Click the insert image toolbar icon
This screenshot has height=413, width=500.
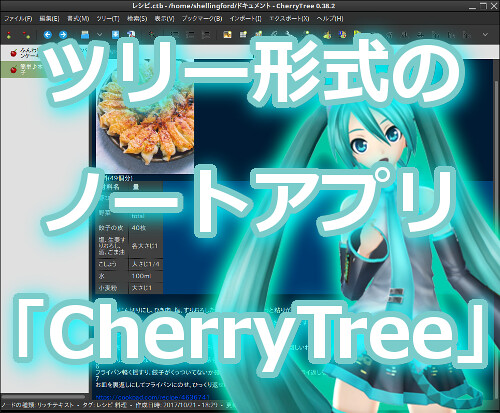227,35
